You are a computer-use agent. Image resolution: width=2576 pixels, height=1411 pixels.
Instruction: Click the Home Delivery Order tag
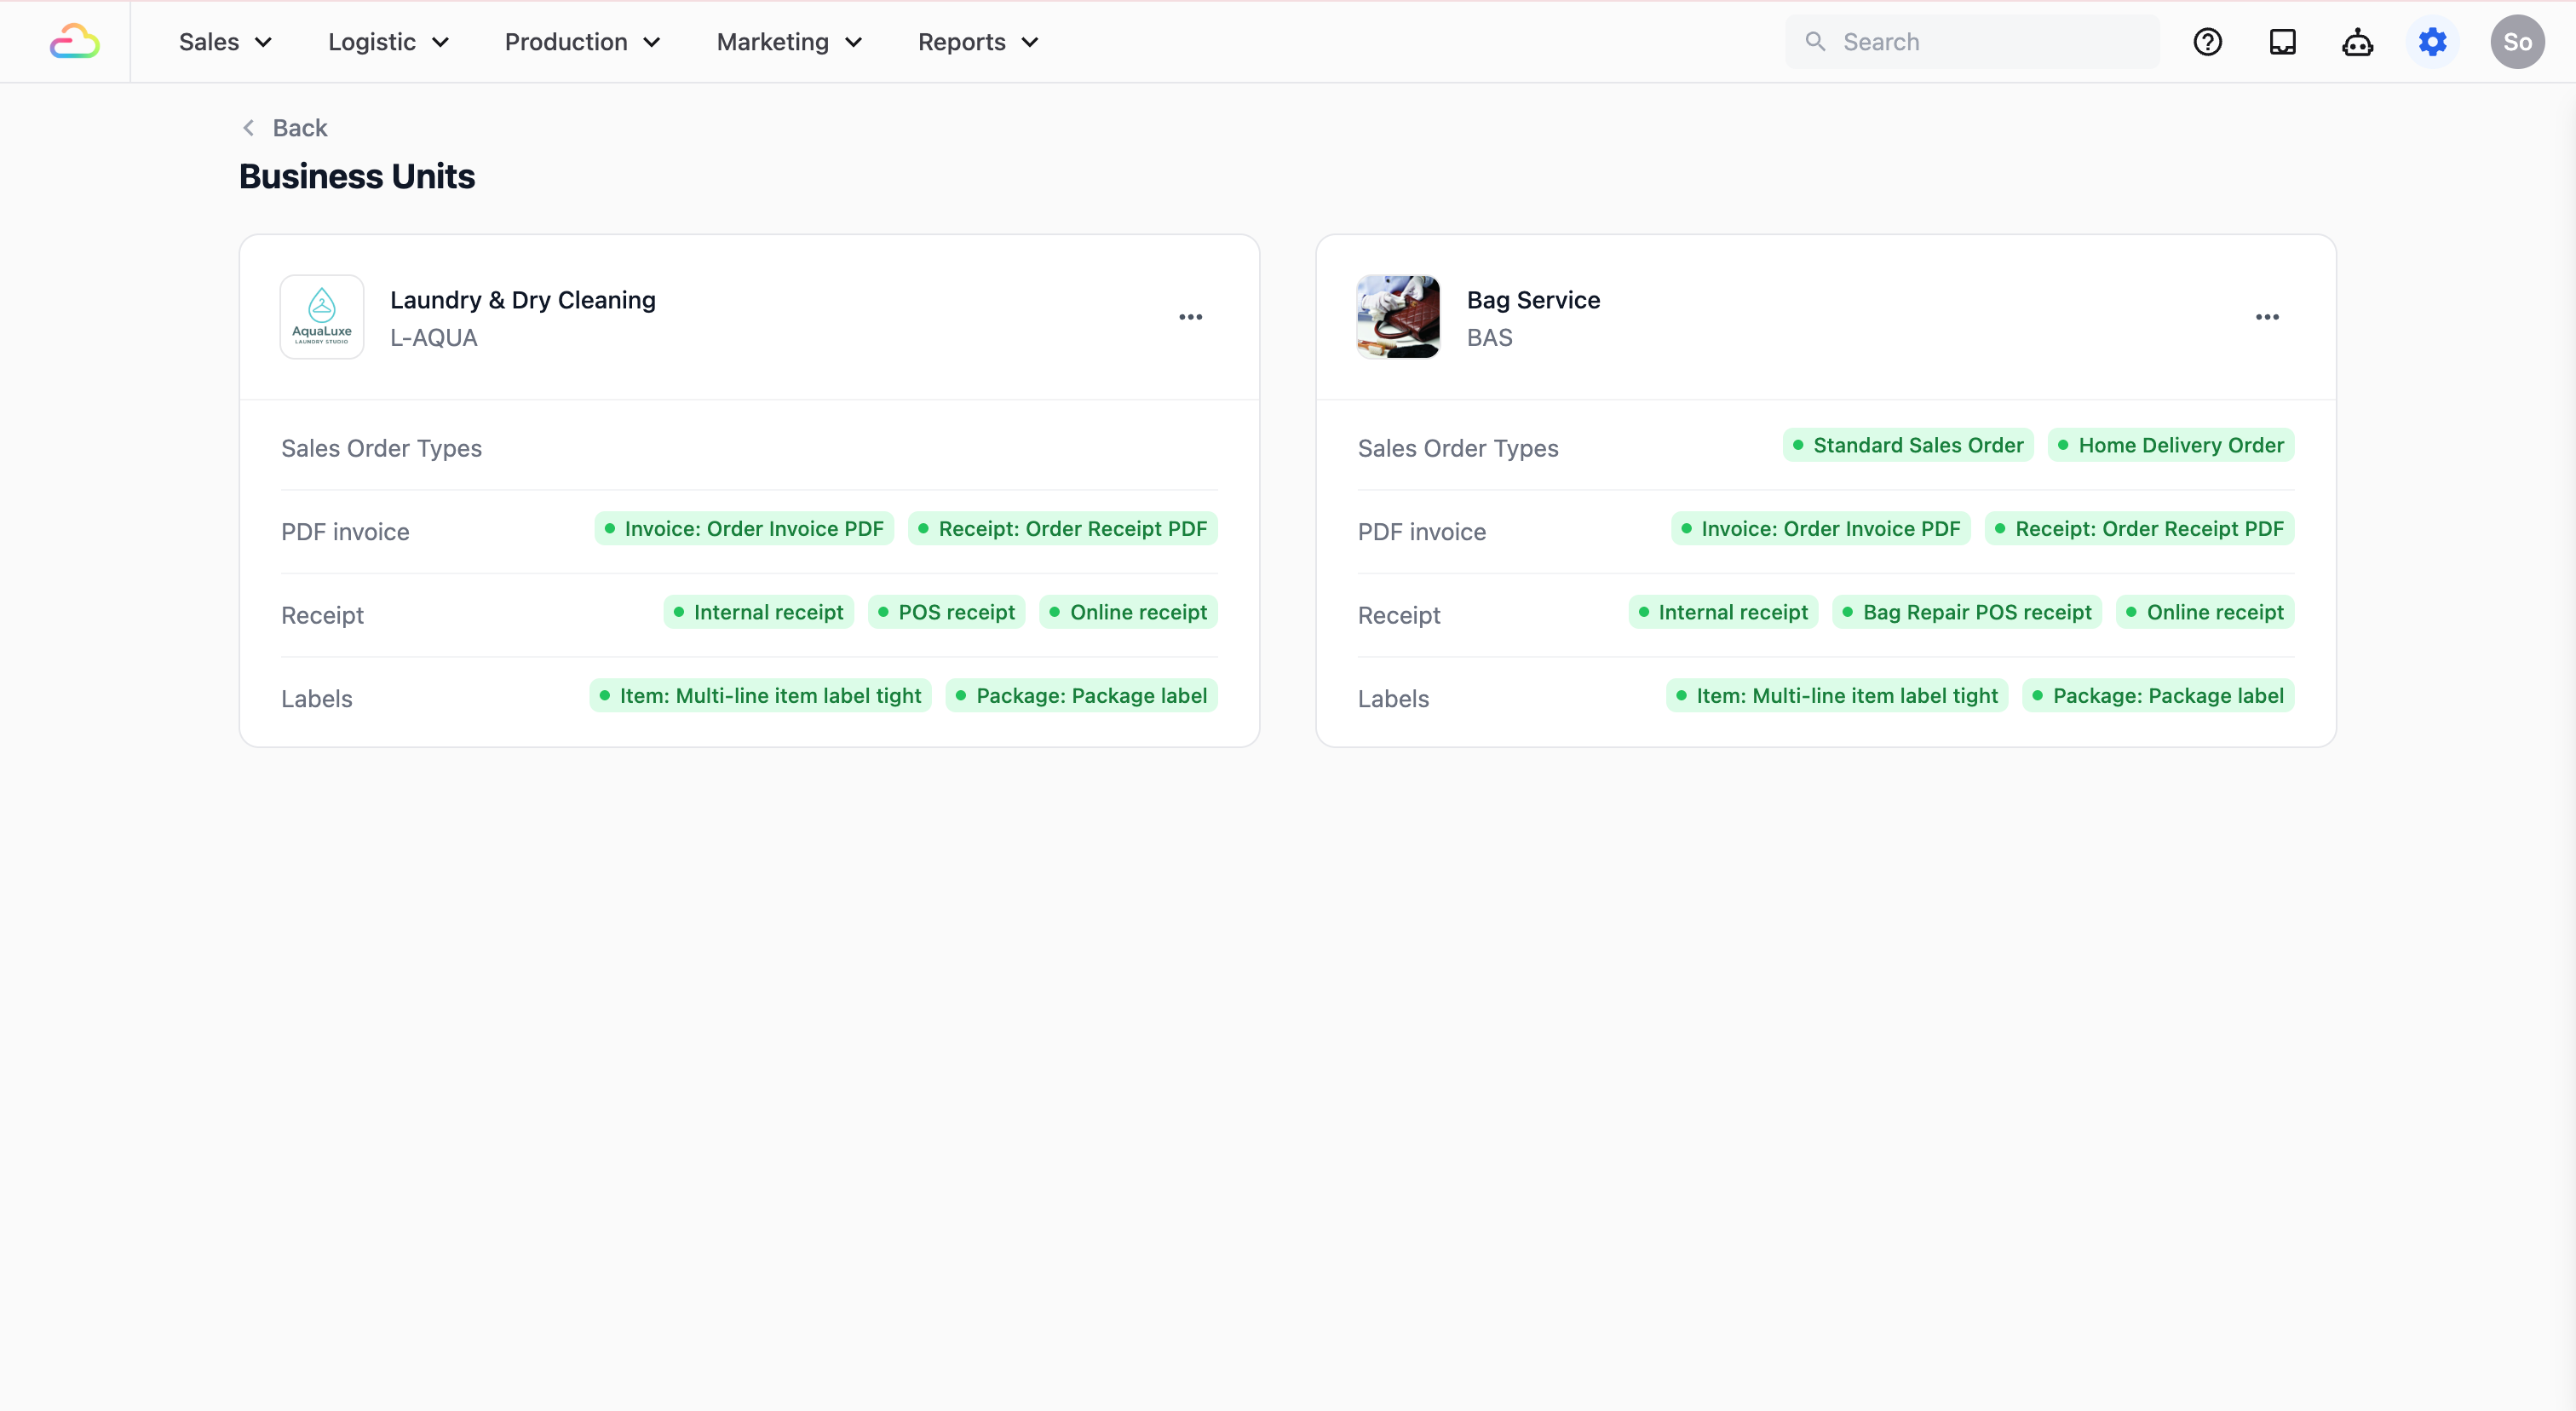[2170, 445]
